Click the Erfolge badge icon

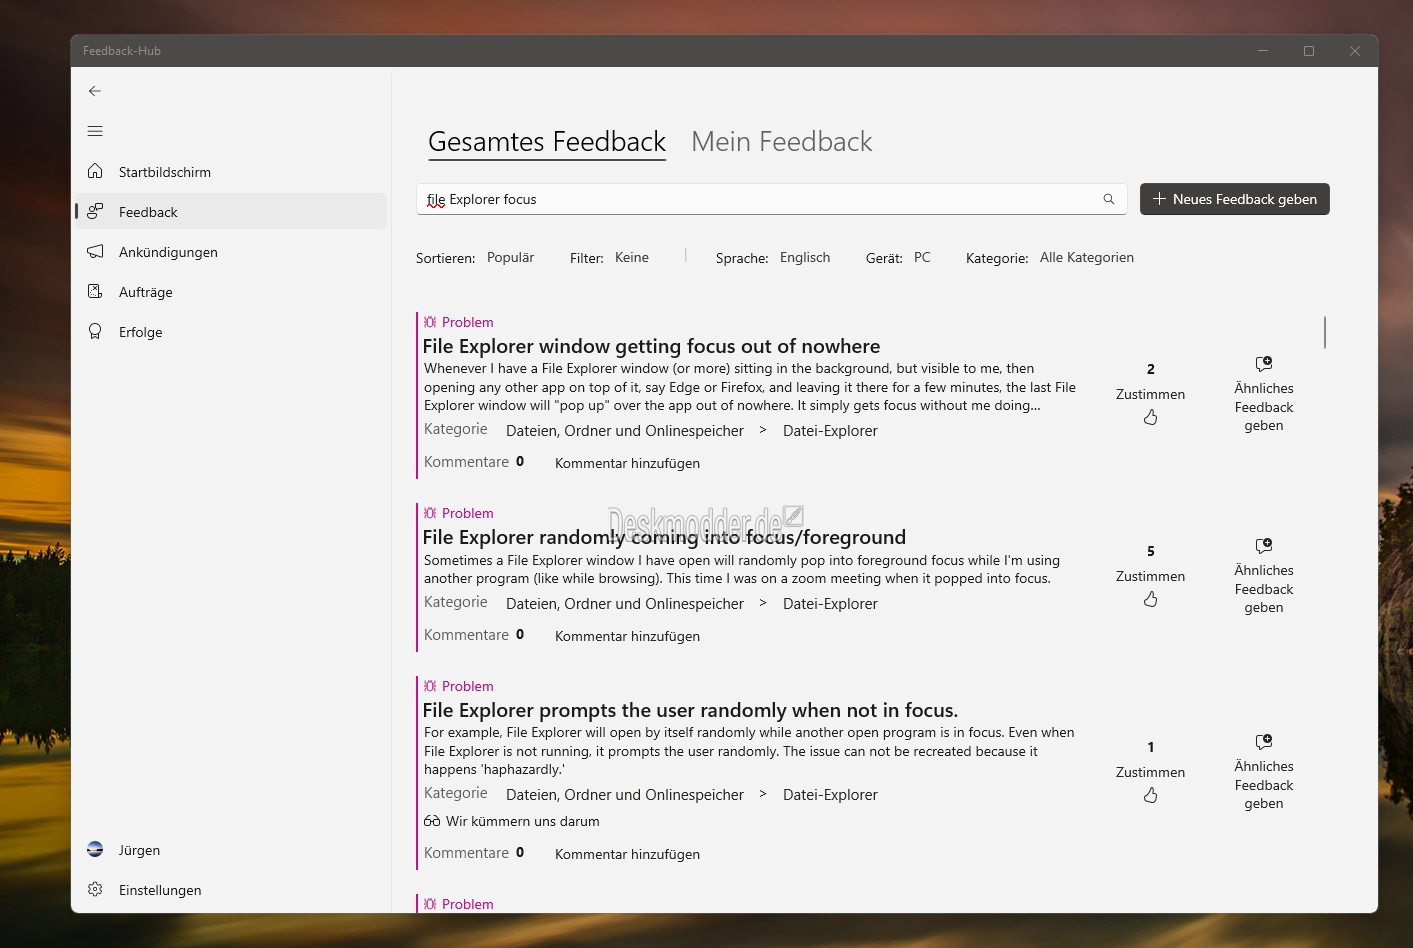tap(95, 331)
